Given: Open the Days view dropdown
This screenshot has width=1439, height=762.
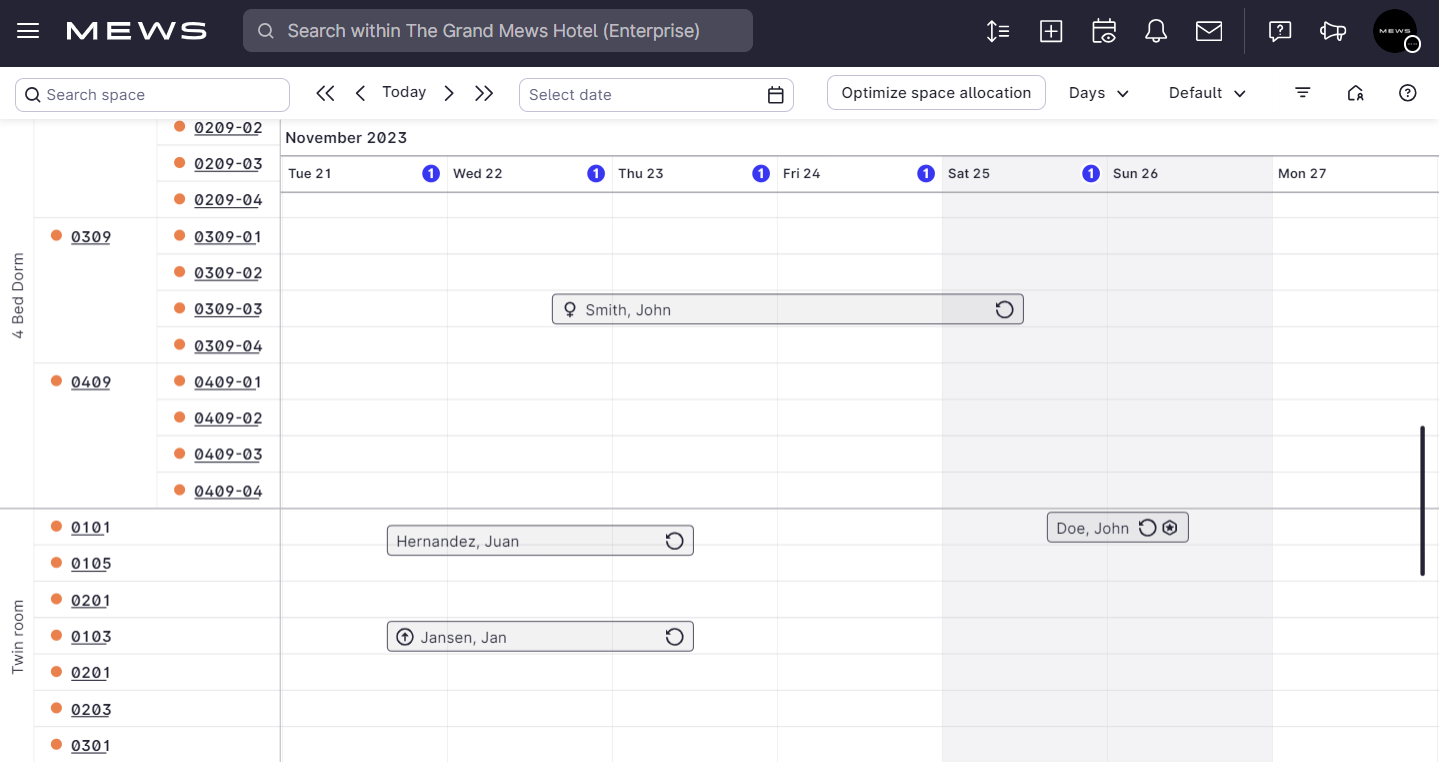Looking at the screenshot, I should 1097,93.
